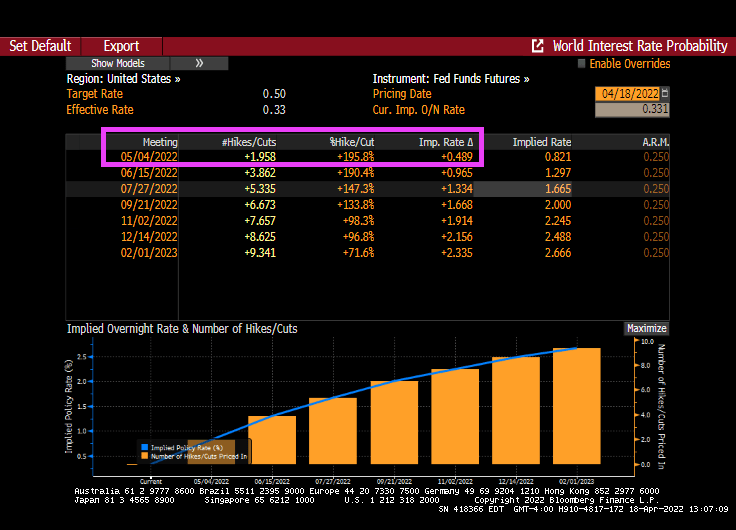Maximize the Implied Overnight Rate chart
This screenshot has height=530, width=736.
pyautogui.click(x=646, y=328)
